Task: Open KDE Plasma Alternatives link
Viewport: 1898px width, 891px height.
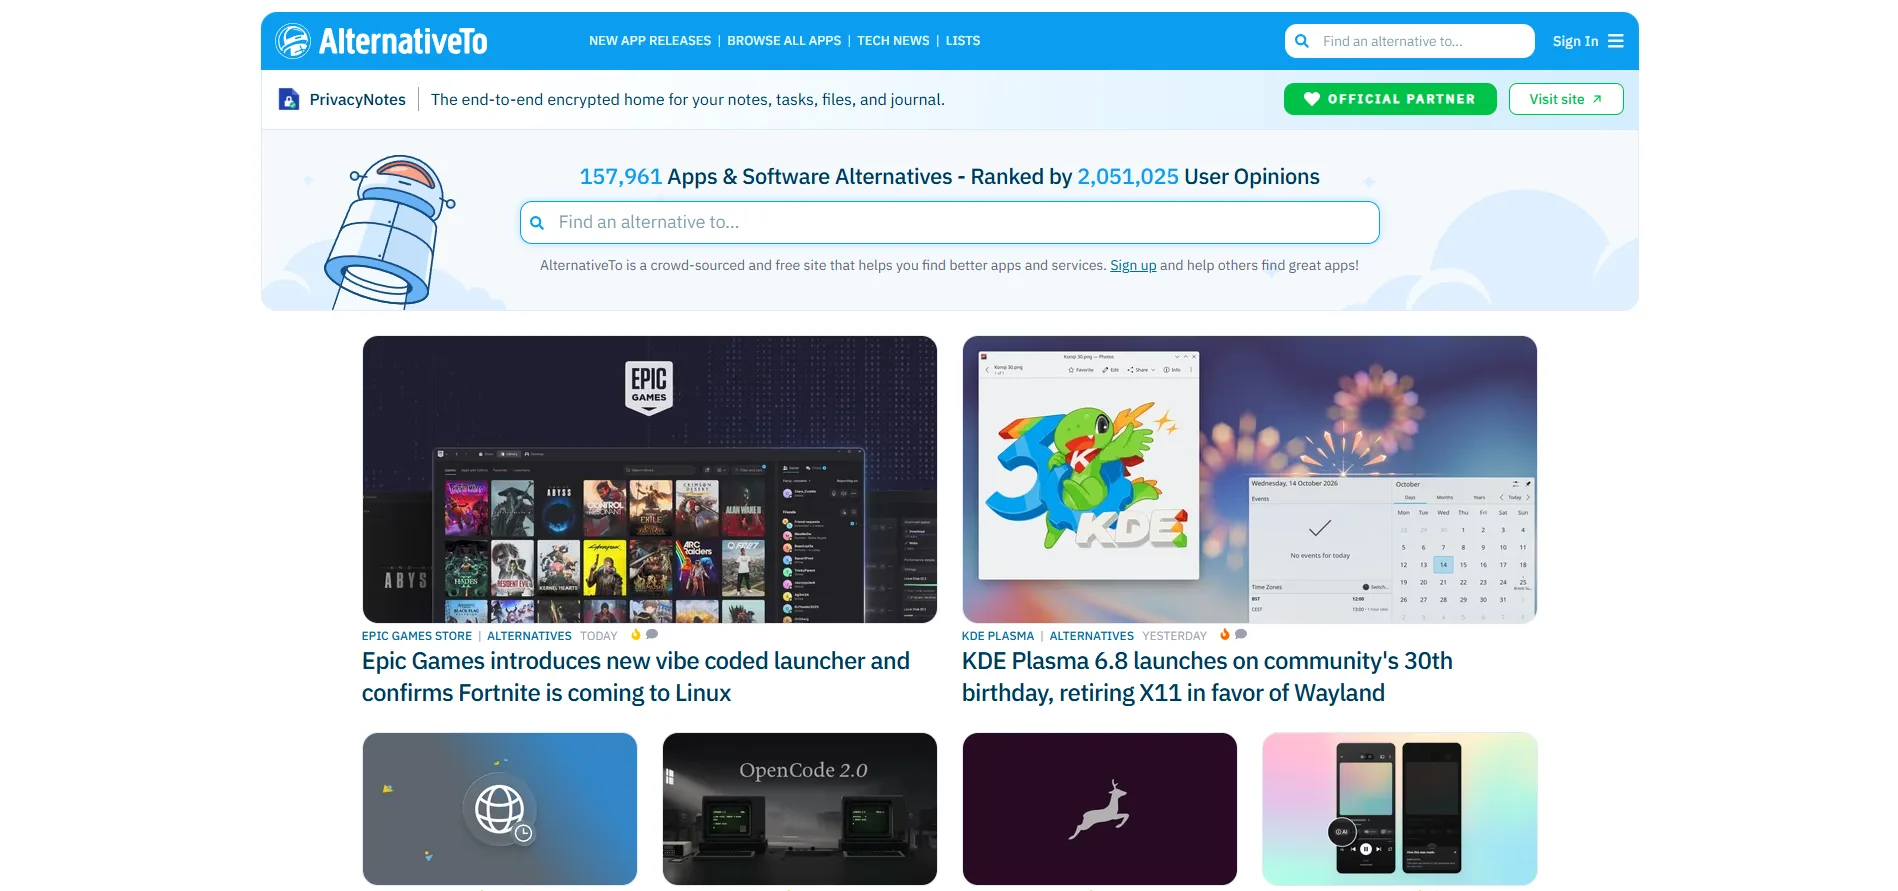Action: pos(1092,636)
